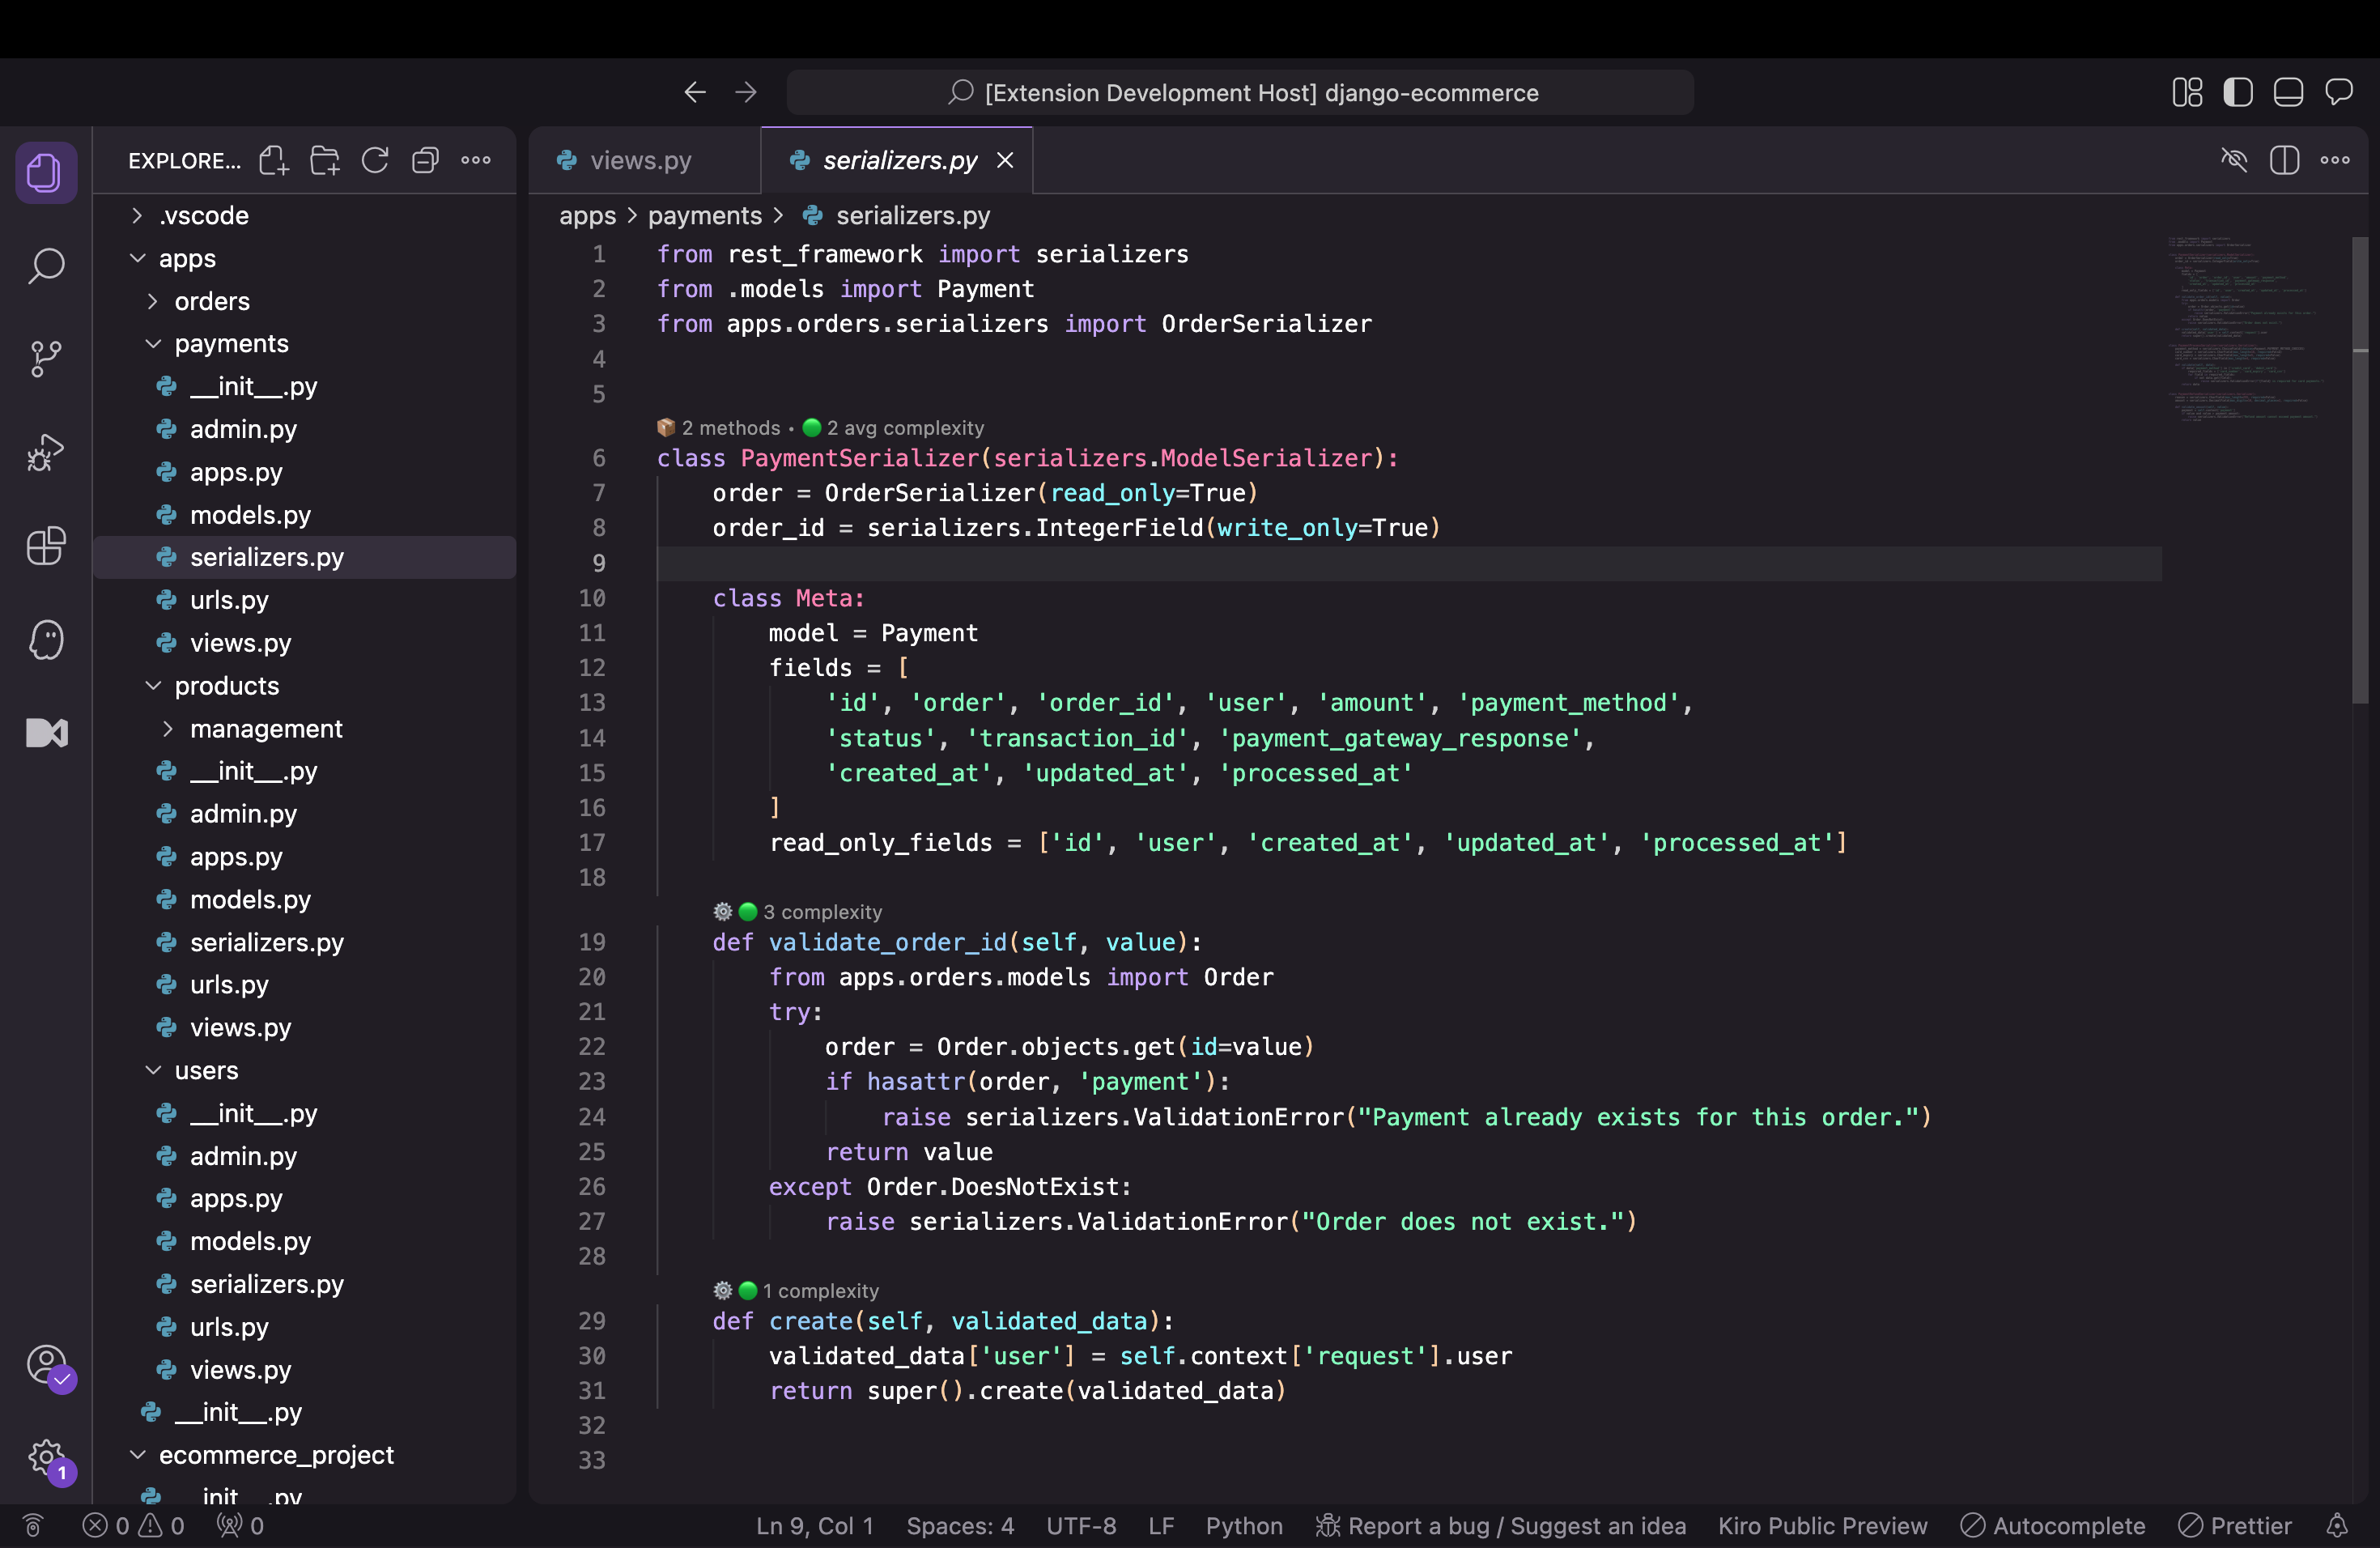Click the editor vertical scrollbar thumb
The width and height of the screenshot is (2380, 1548).
pos(2360,470)
